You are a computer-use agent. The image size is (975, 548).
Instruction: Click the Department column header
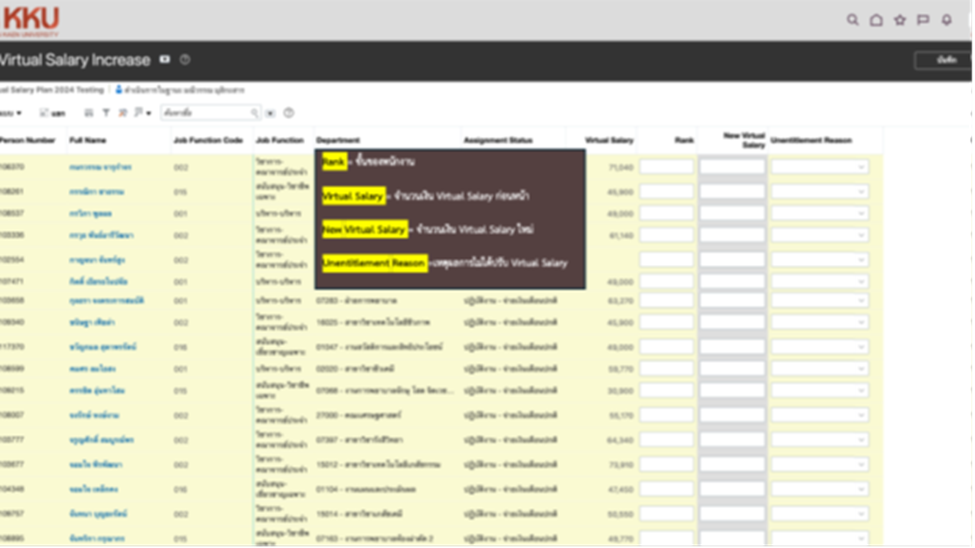point(338,141)
